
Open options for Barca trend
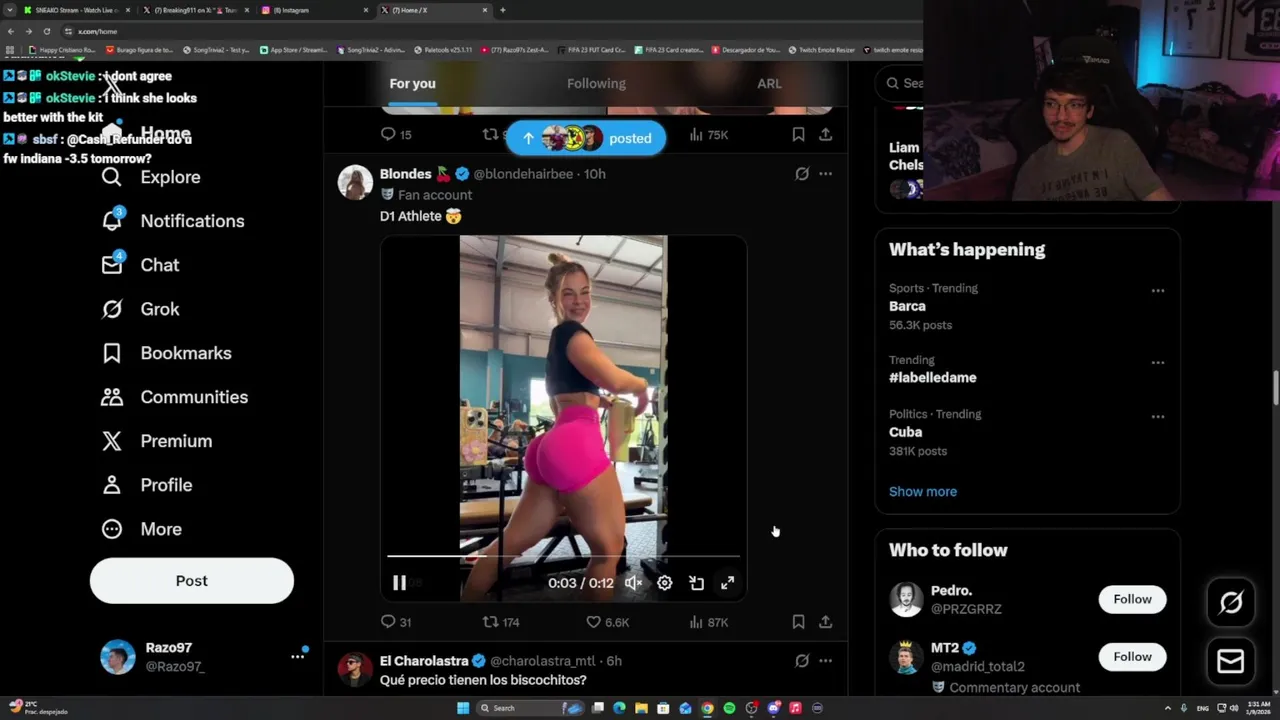[1157, 291]
